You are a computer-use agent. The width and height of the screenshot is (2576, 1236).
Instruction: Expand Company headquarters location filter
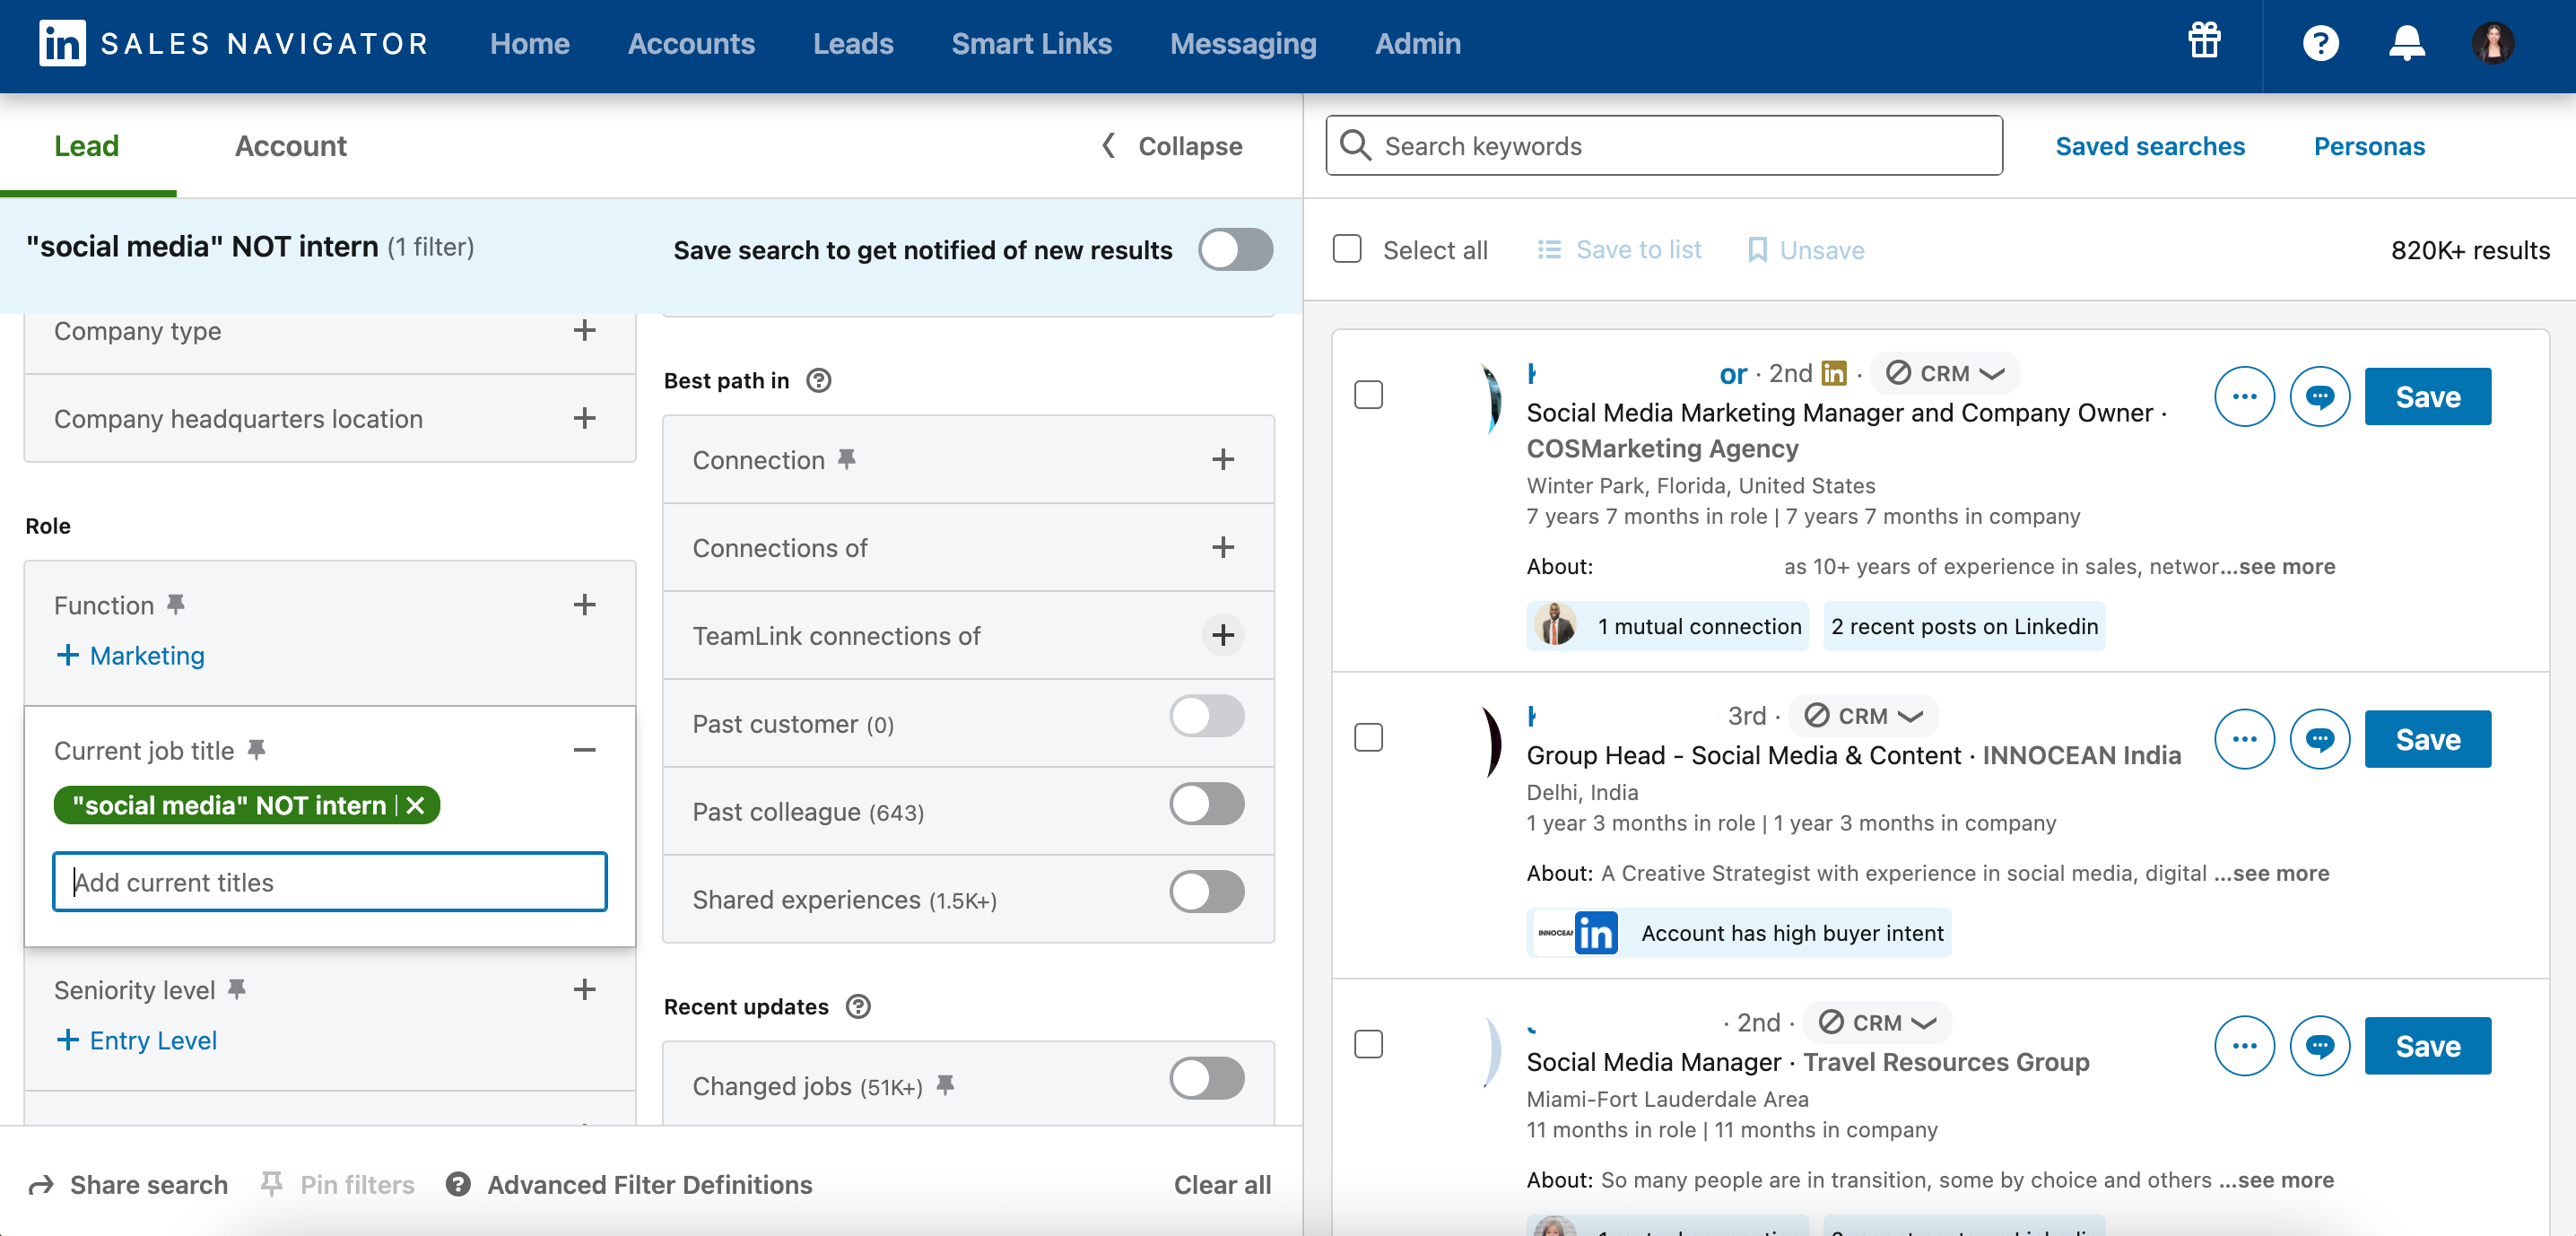coord(585,418)
